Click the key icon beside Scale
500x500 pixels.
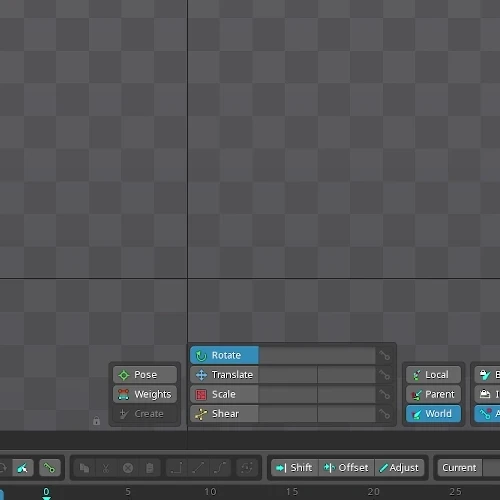point(384,394)
